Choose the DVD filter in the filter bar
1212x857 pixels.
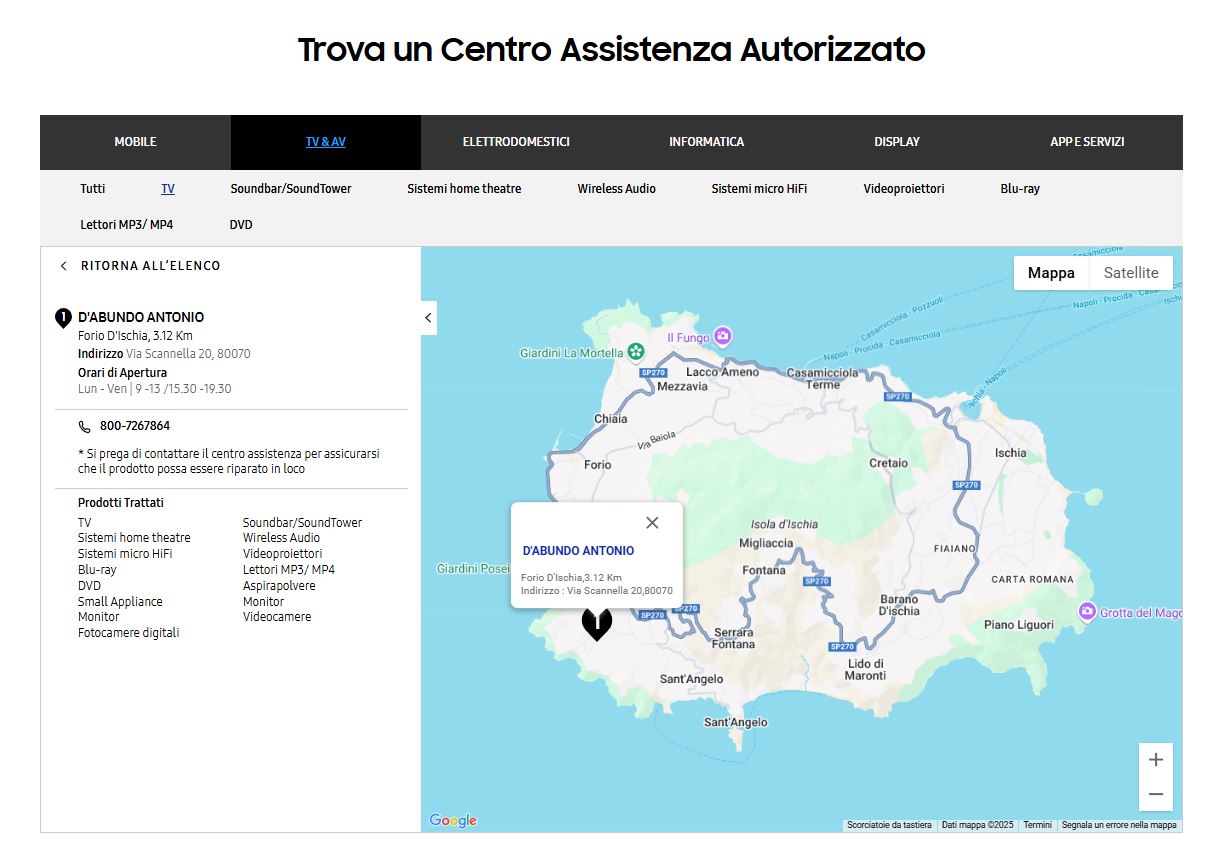[x=241, y=225]
